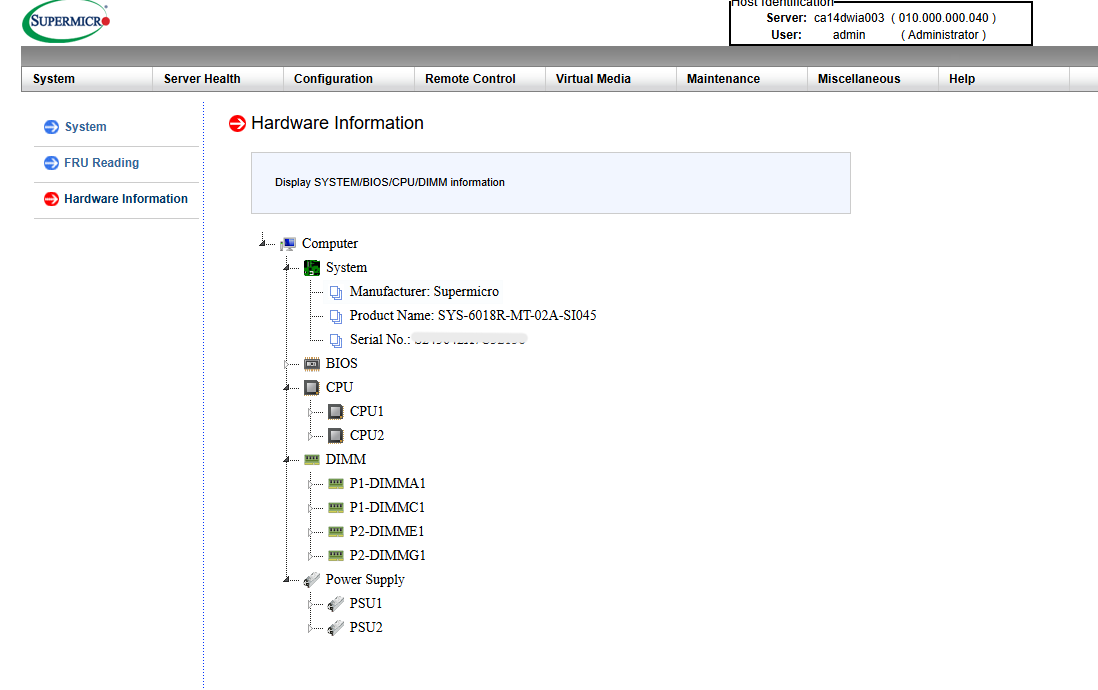The image size is (1098, 690).
Task: Collapse the Power Supply tree branch
Action: (287, 580)
